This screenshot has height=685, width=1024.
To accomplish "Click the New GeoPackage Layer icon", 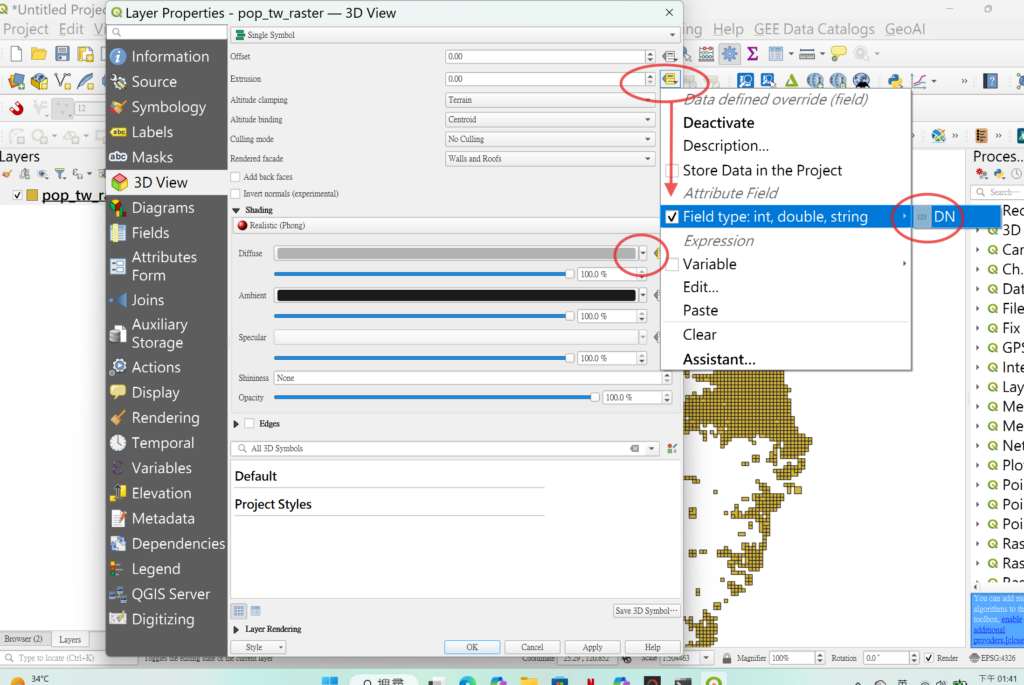I will (39, 81).
